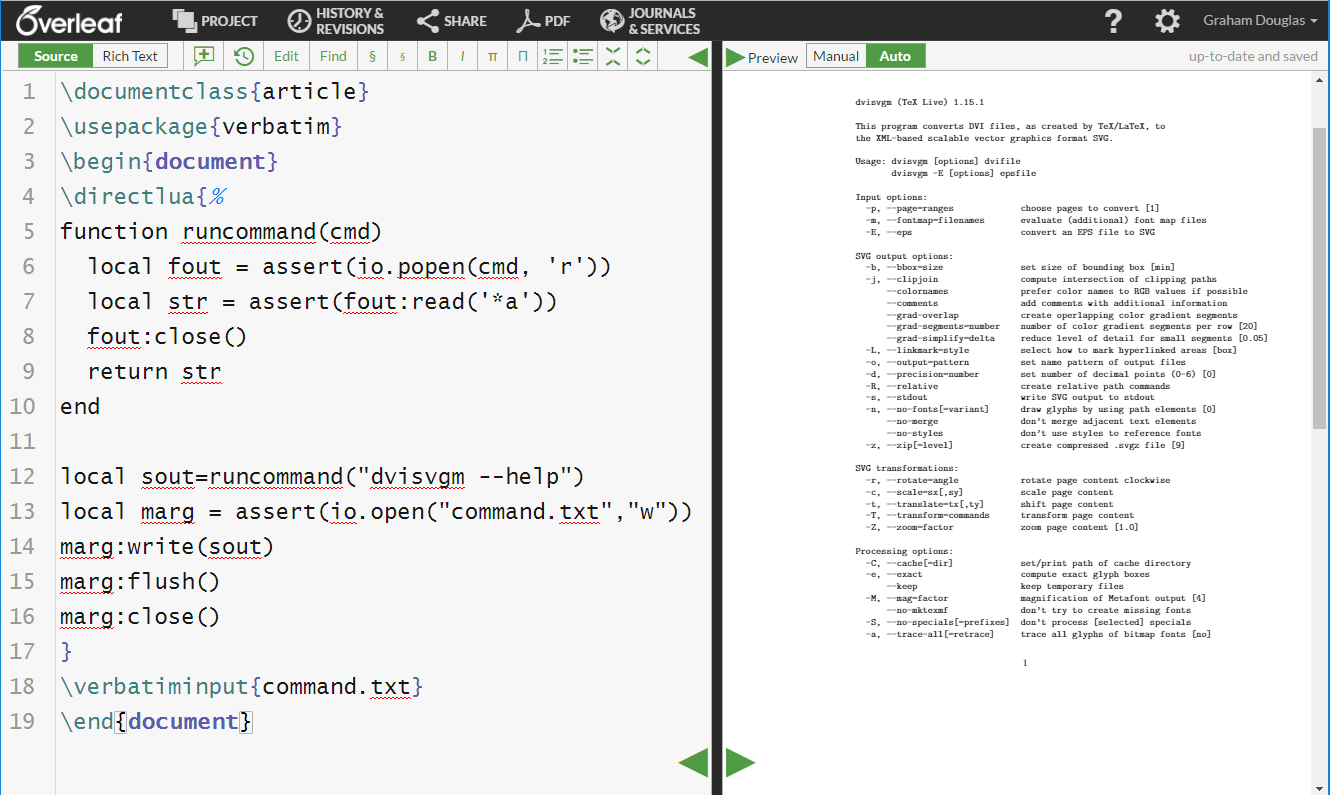Create a numbered list
Viewport: 1330px width, 795px height.
coord(552,56)
